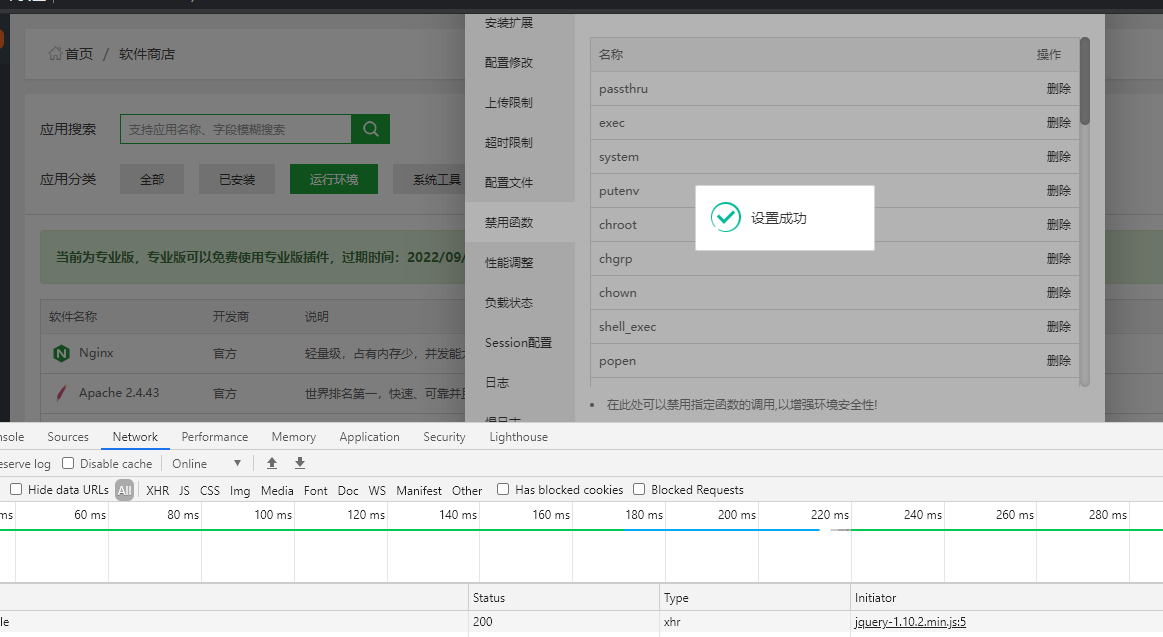Click the Status column header

pyautogui.click(x=564, y=598)
